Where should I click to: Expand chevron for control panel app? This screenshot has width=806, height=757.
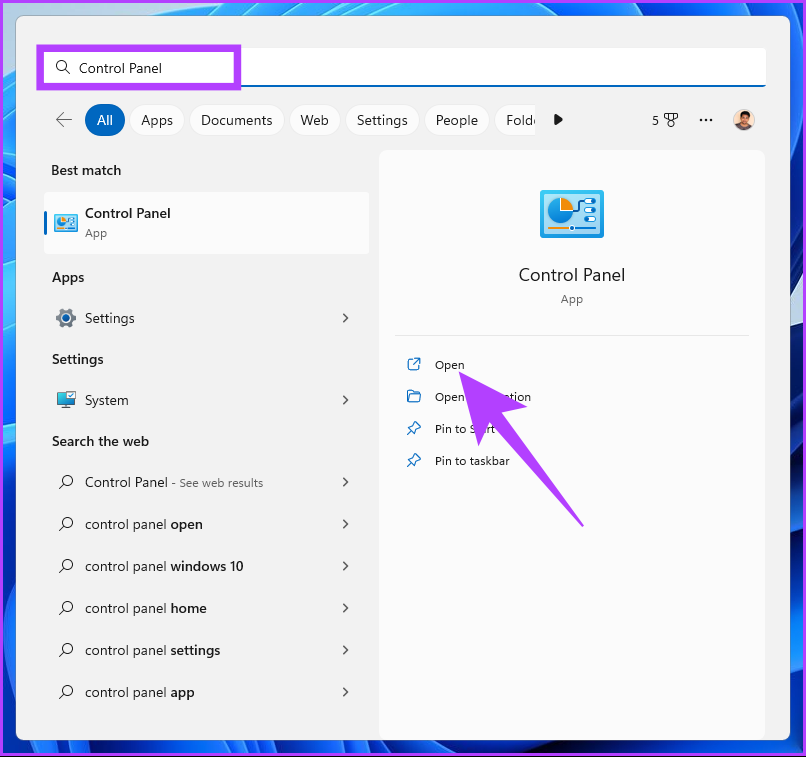(345, 692)
